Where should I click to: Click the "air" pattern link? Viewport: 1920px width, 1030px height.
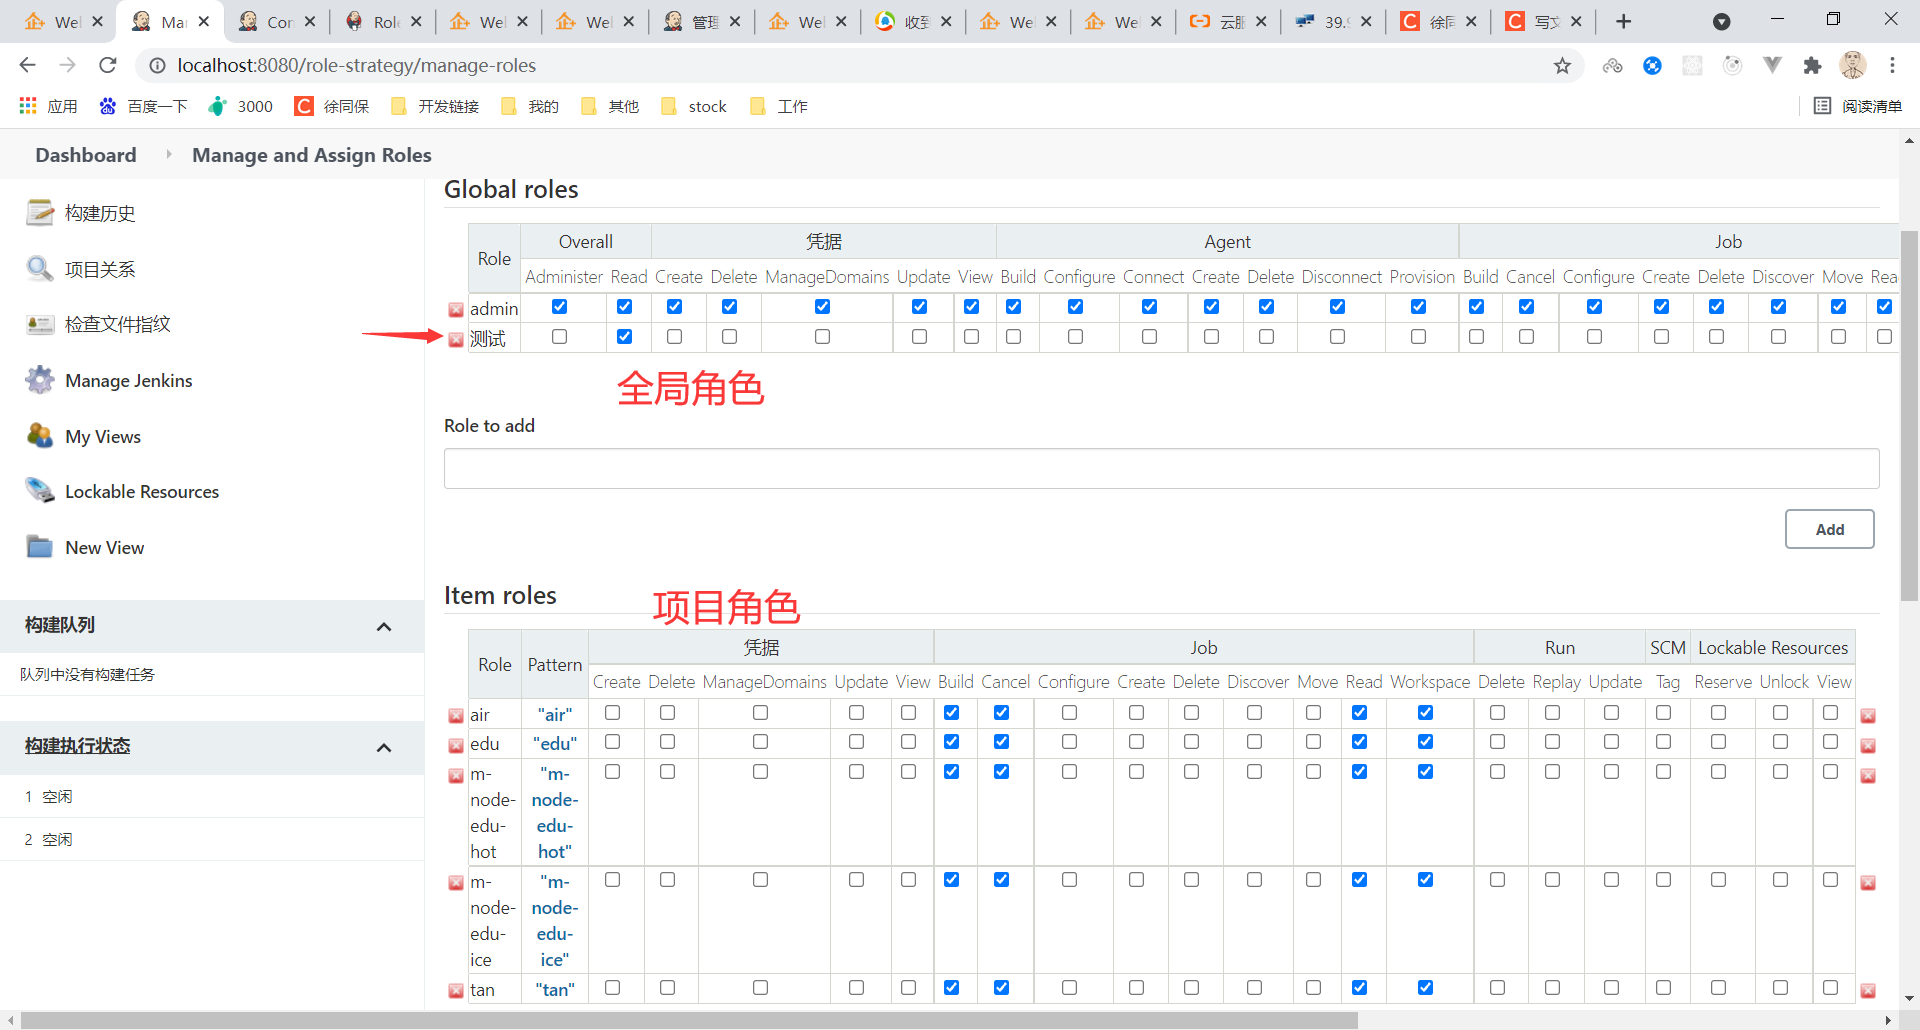[x=555, y=715]
